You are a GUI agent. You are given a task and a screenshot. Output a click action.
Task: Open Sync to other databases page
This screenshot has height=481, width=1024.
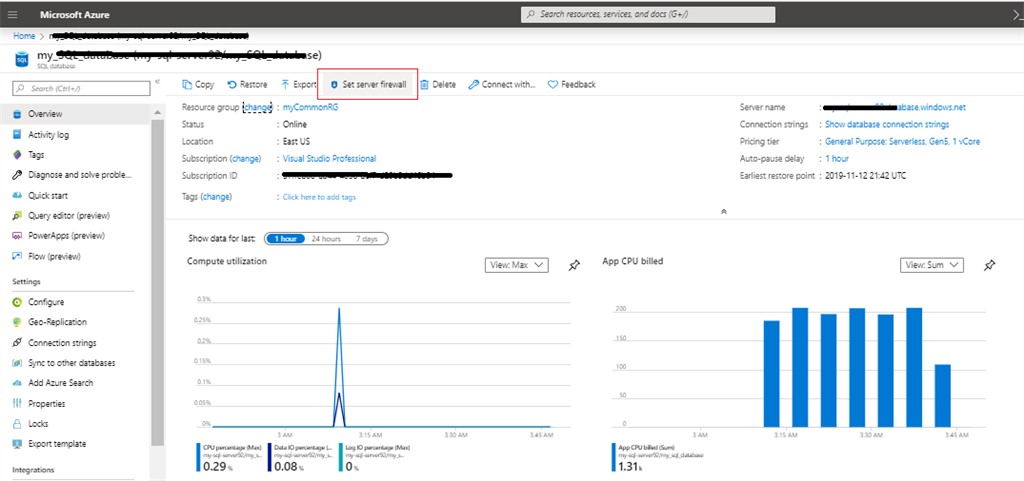pyautogui.click(x=72, y=363)
